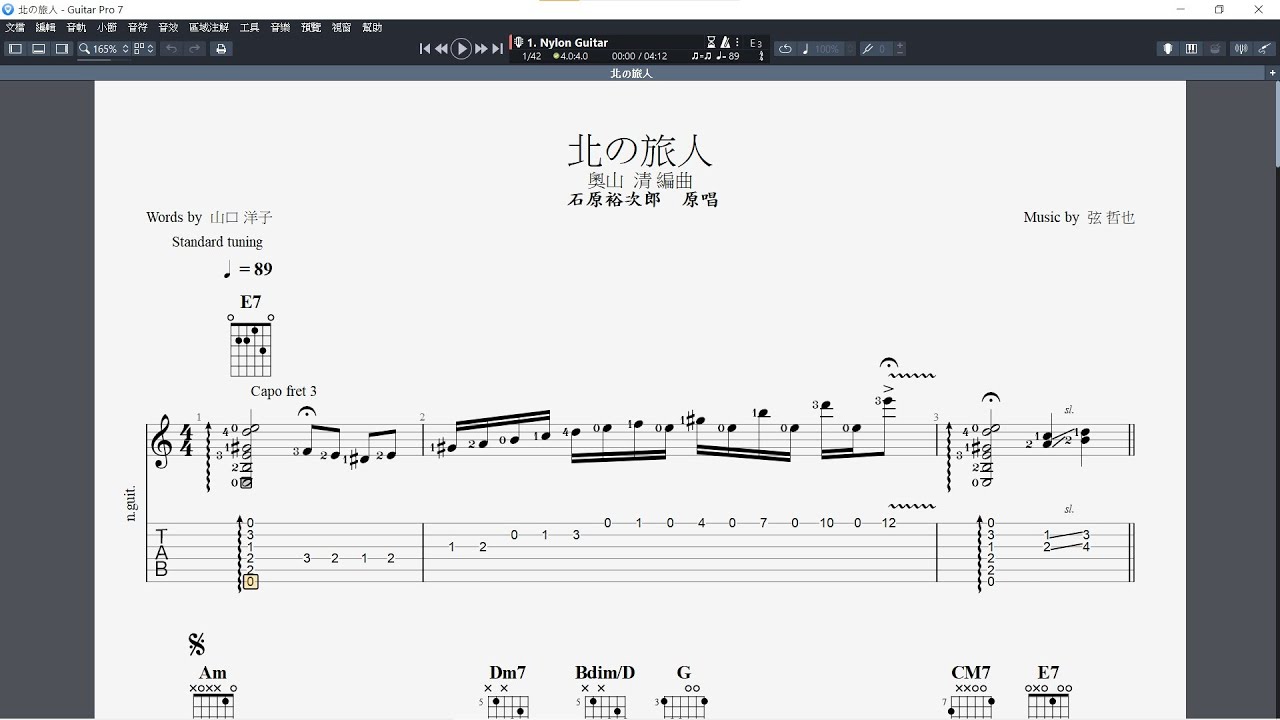Image resolution: width=1280 pixels, height=720 pixels.
Task: Open the tuner tool
Action: coord(1241,49)
